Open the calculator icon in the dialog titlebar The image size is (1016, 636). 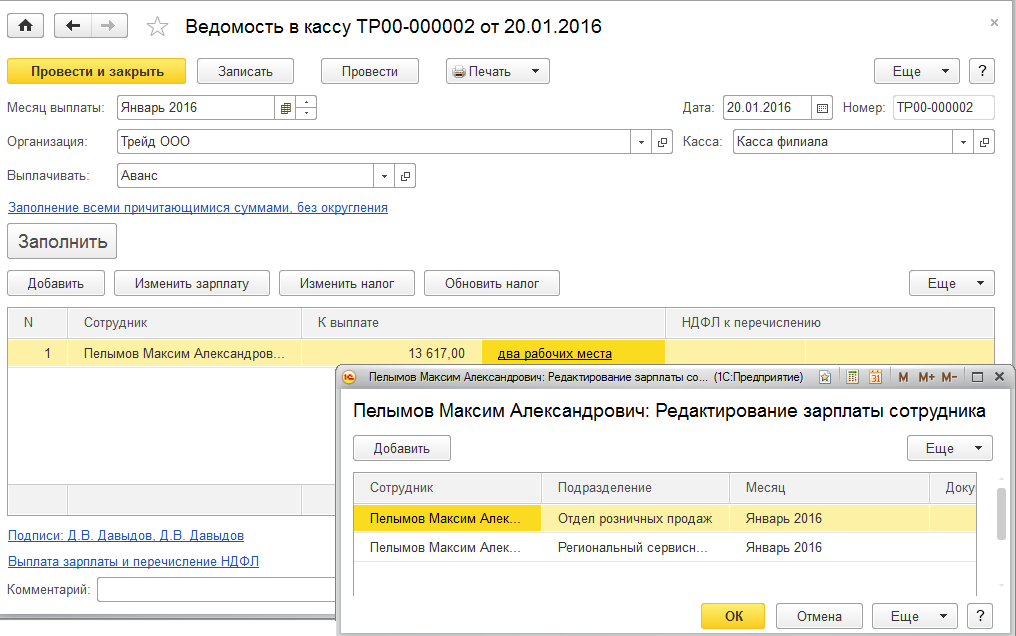coord(852,377)
